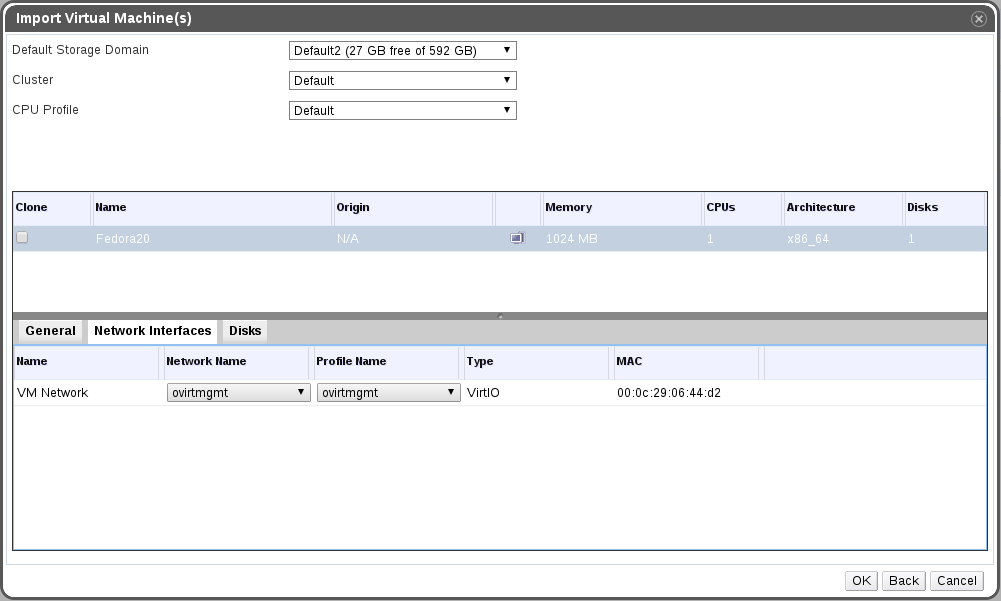
Task: Switch to the Disks tab
Action: 245,331
